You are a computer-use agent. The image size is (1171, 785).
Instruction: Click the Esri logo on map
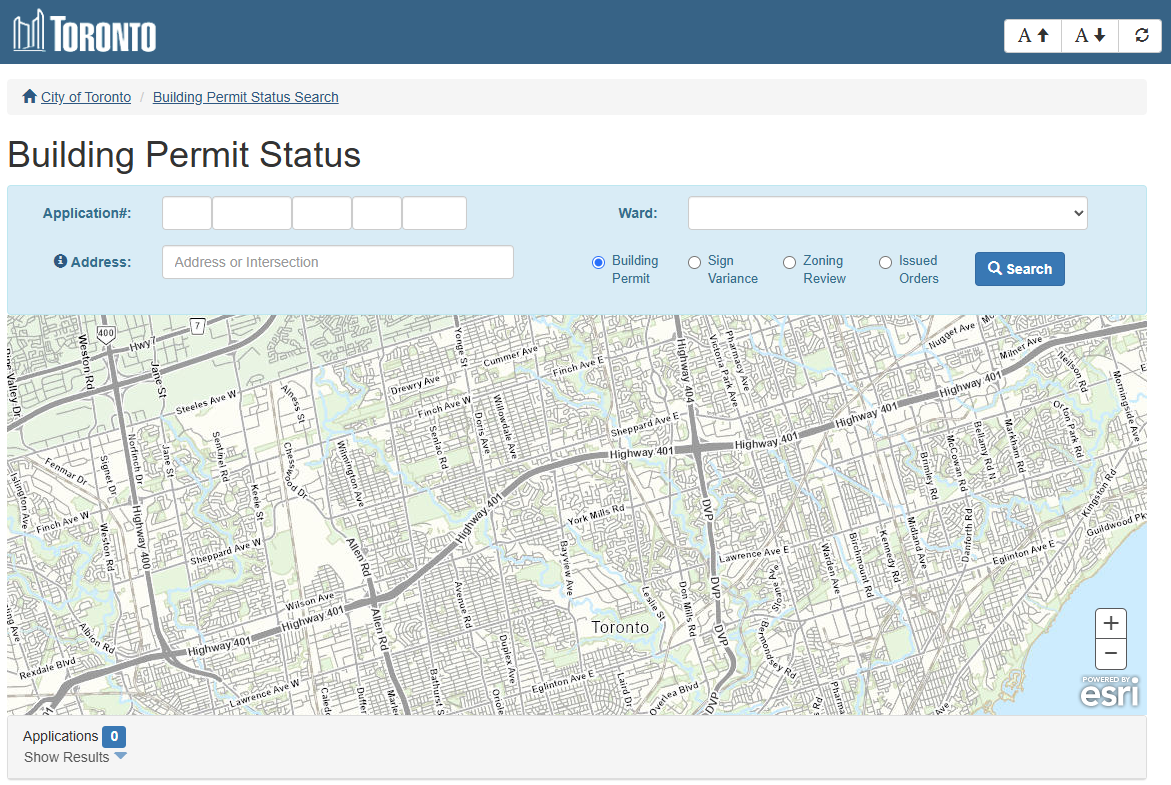point(1109,691)
